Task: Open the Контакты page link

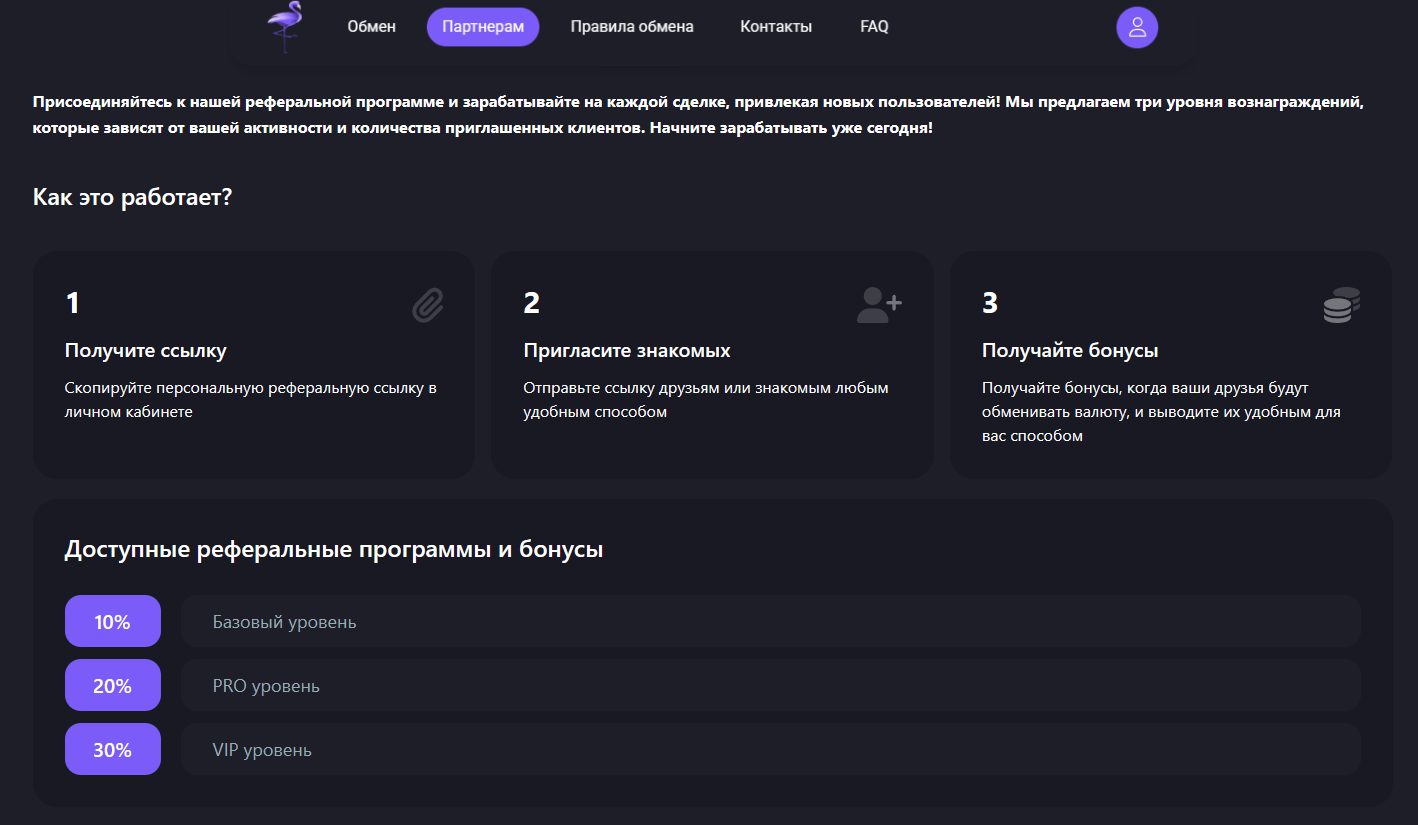Action: coord(776,27)
